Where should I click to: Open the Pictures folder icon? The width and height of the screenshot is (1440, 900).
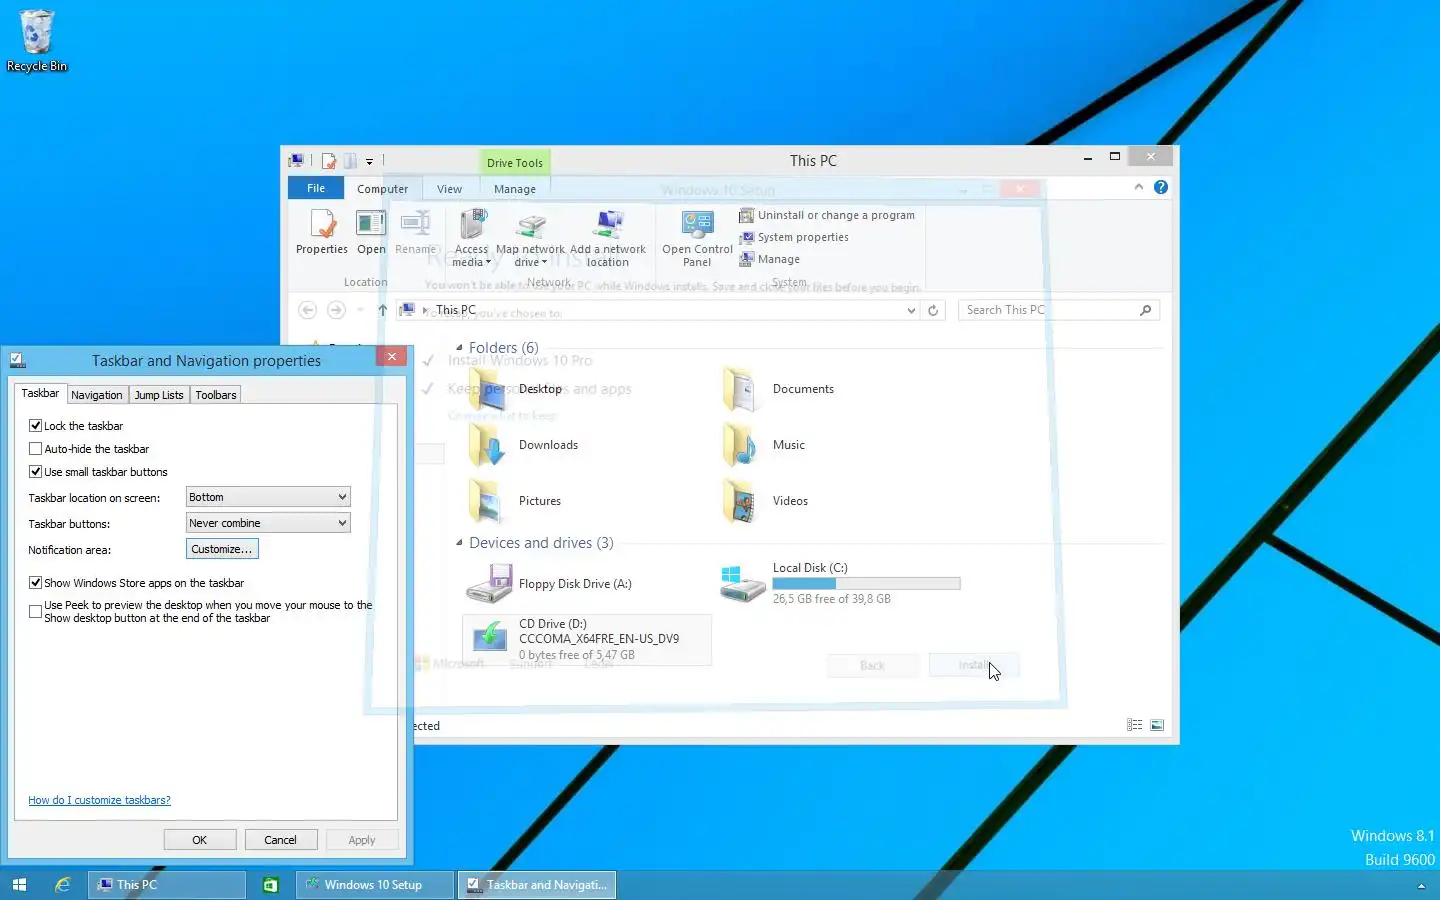pyautogui.click(x=488, y=501)
